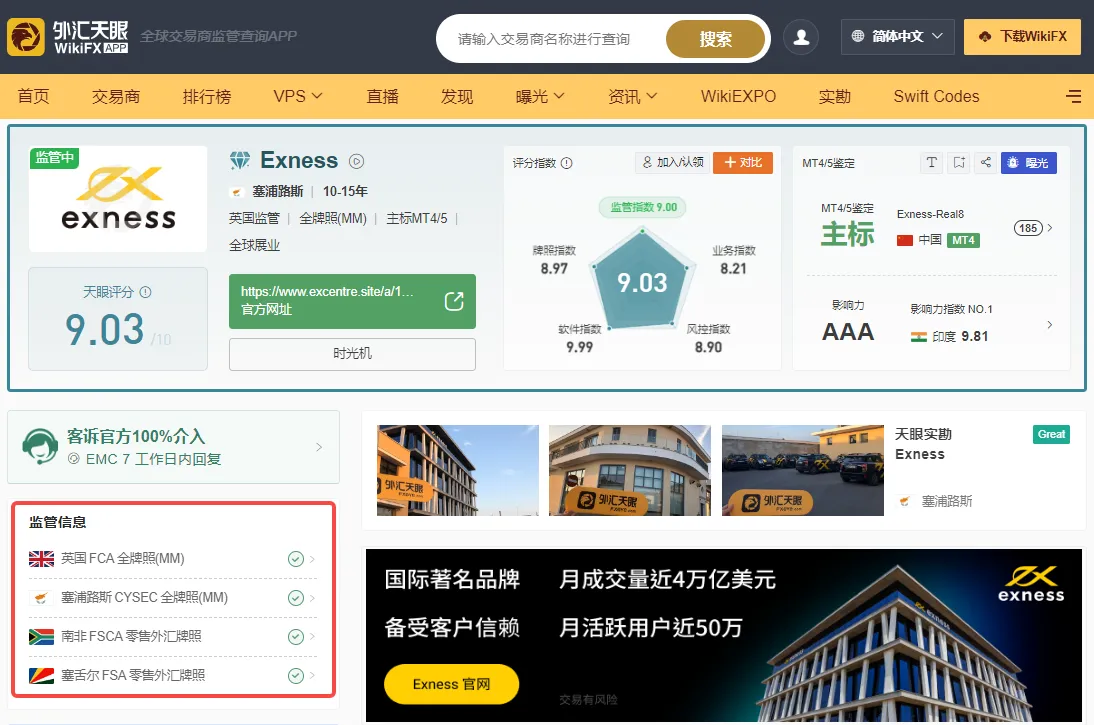This screenshot has height=725, width=1094.
Task: Click the blue 曝光 report button
Action: pos(1029,163)
